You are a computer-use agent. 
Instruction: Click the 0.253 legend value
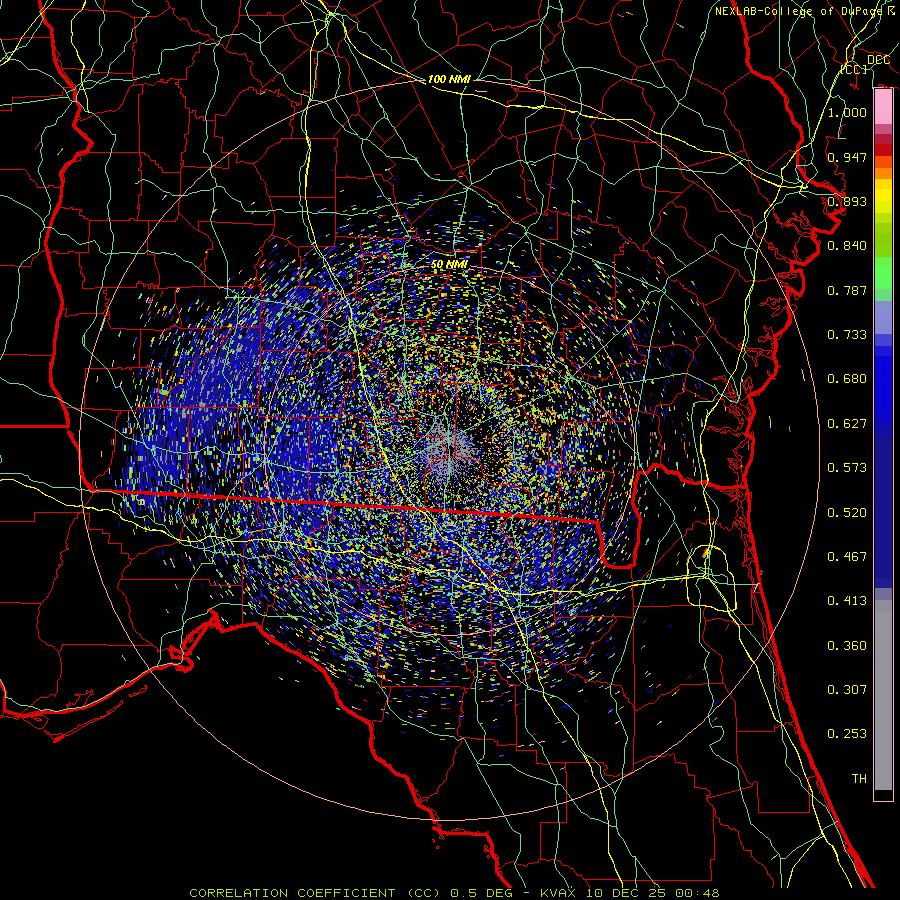[x=847, y=734]
